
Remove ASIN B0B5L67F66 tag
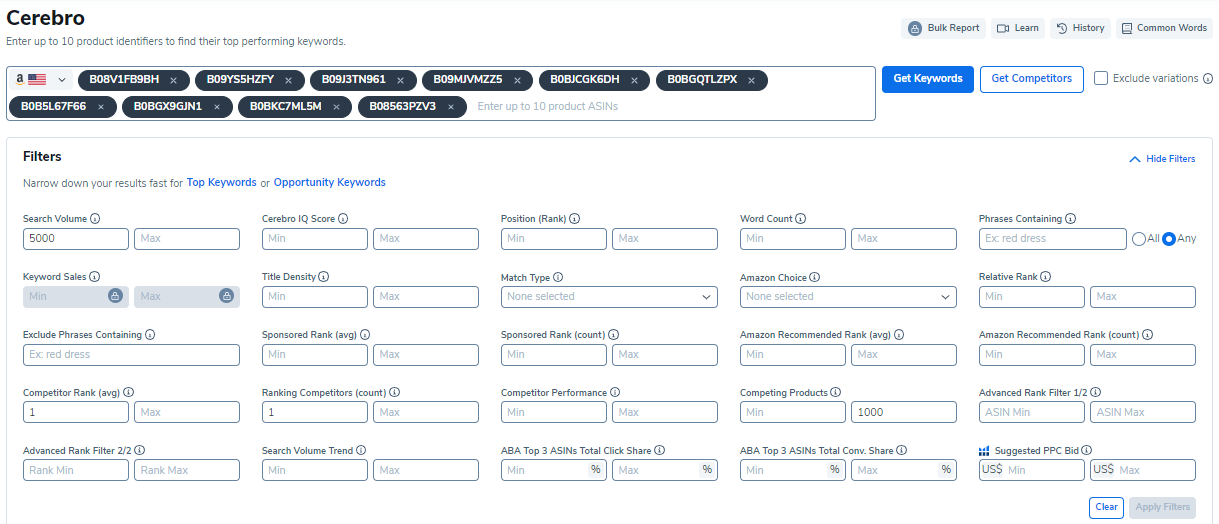click(x=101, y=107)
